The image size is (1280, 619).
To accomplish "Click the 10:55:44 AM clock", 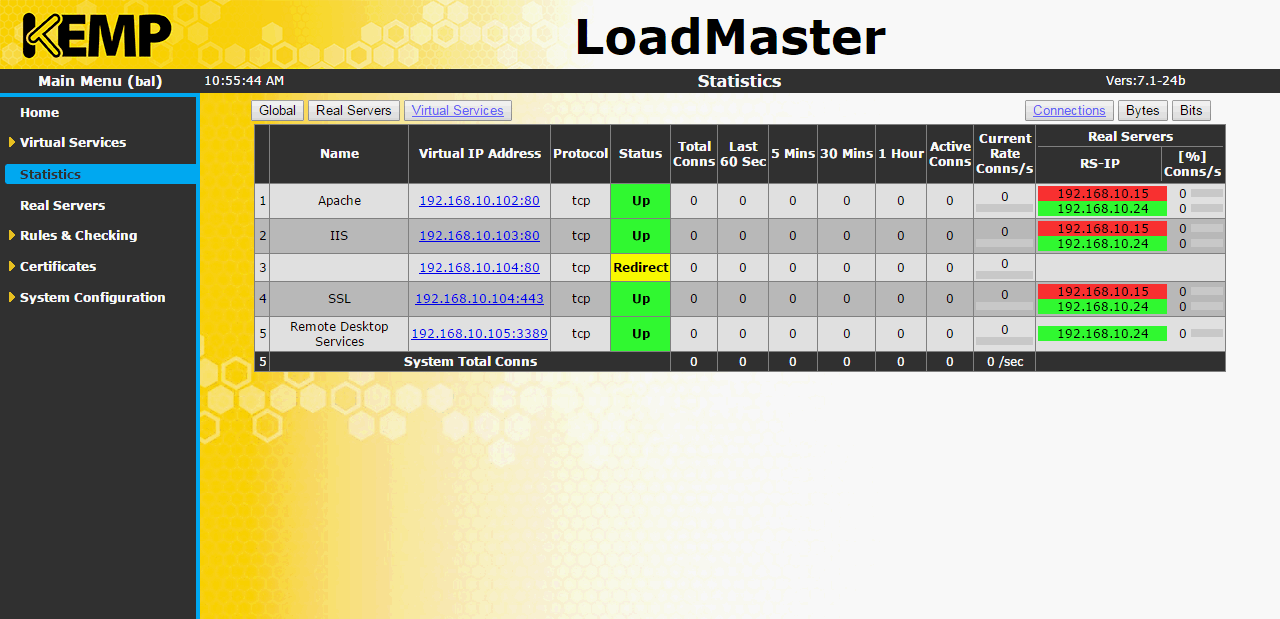I will click(x=244, y=81).
